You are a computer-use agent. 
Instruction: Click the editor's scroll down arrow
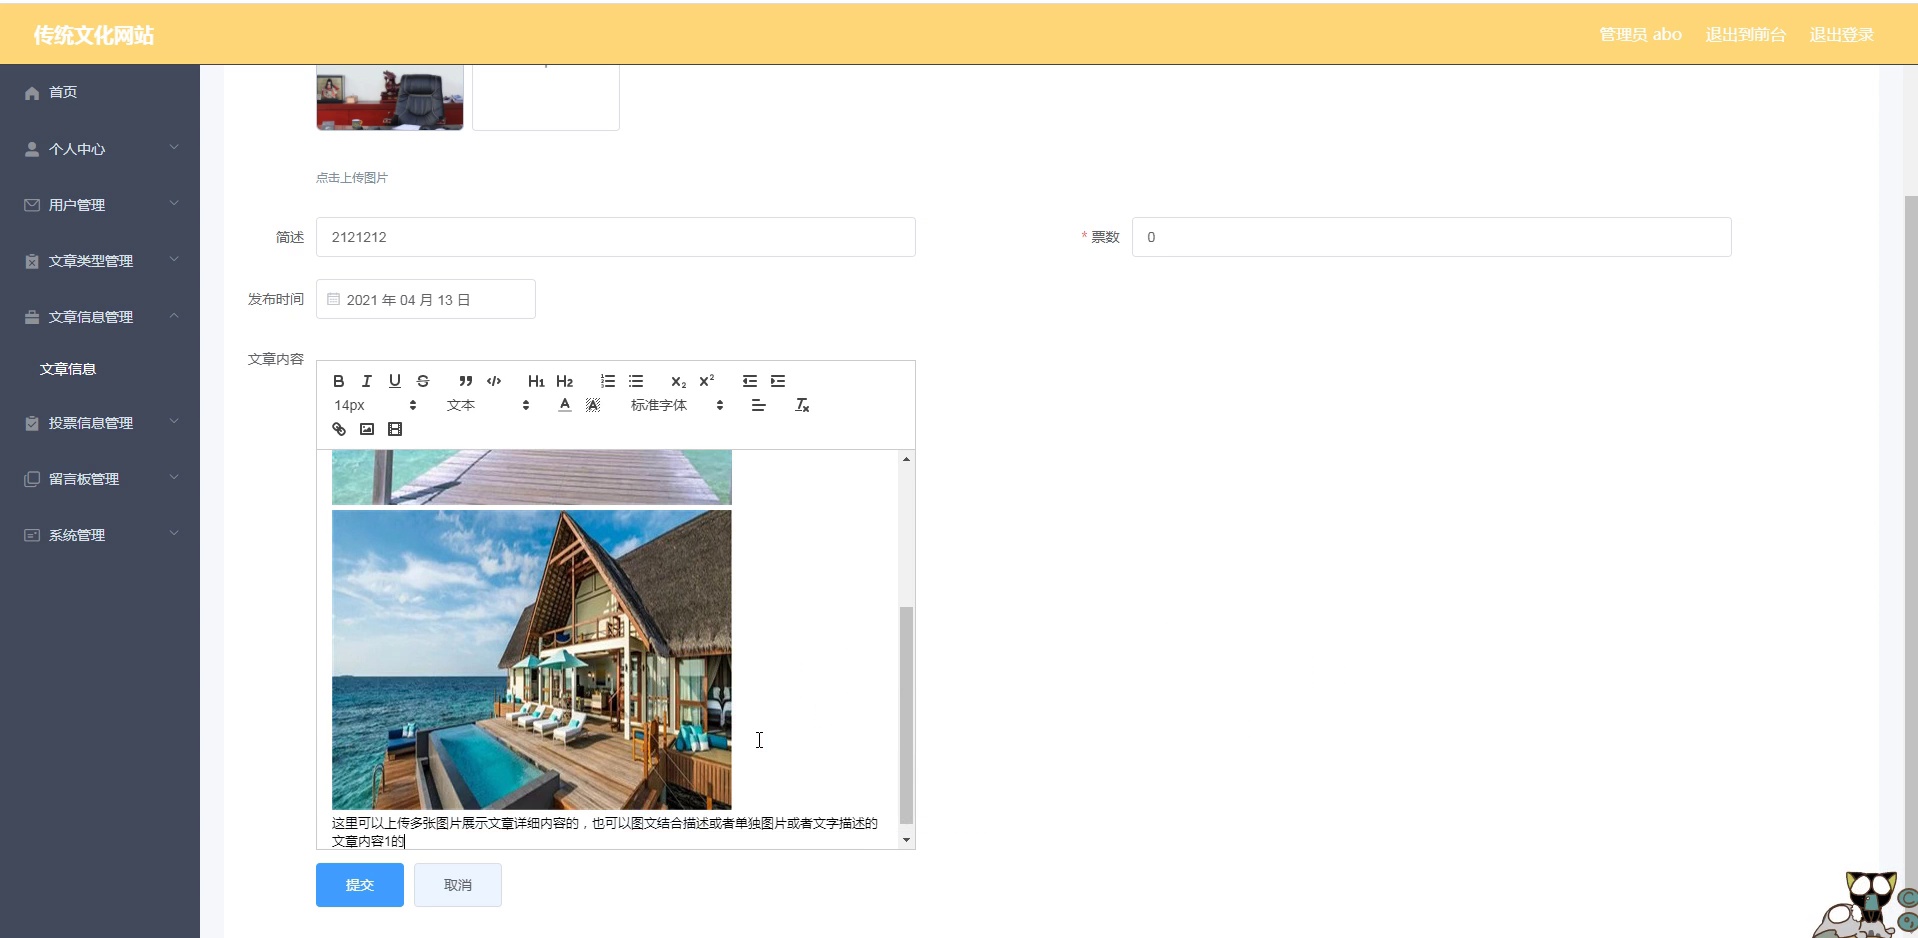coord(906,840)
